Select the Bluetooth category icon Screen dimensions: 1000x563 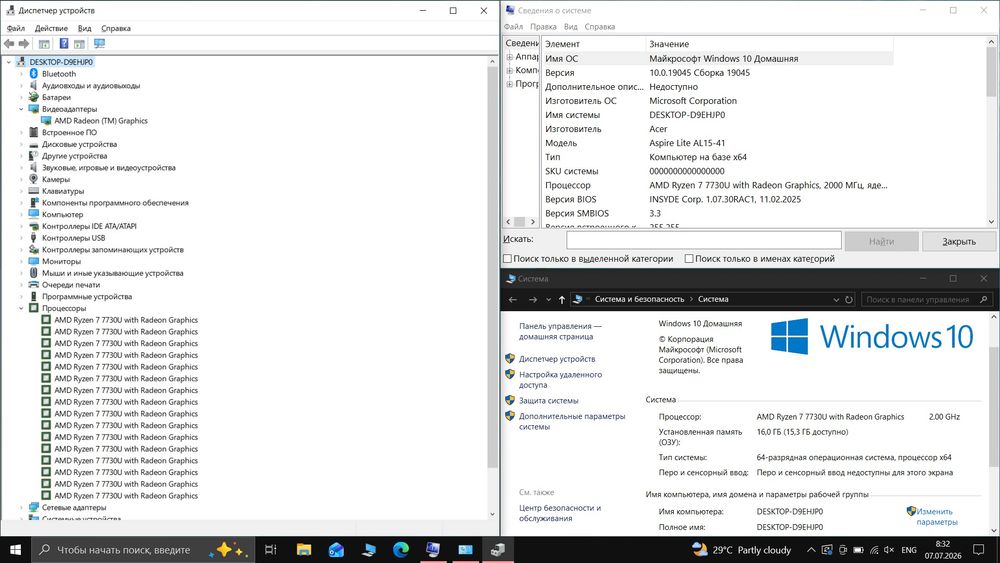click(x=34, y=74)
